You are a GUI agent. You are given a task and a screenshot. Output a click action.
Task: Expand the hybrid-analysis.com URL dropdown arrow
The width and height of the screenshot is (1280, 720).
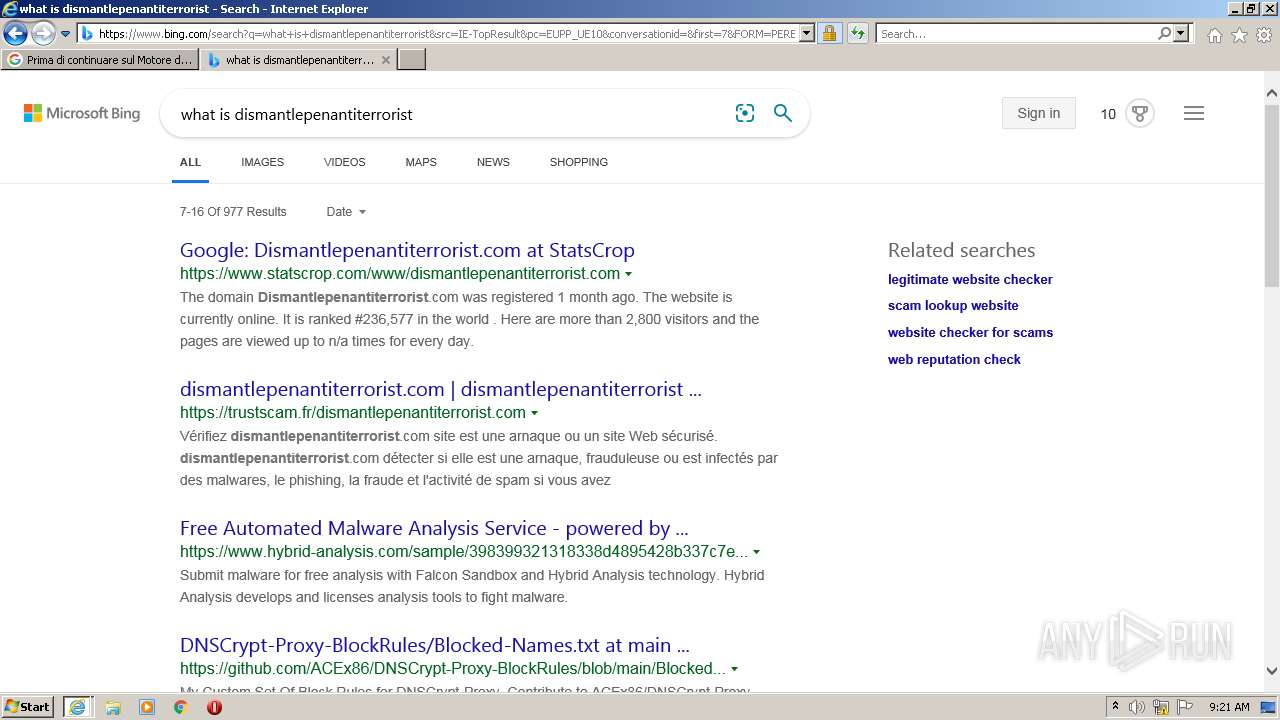[x=756, y=552]
